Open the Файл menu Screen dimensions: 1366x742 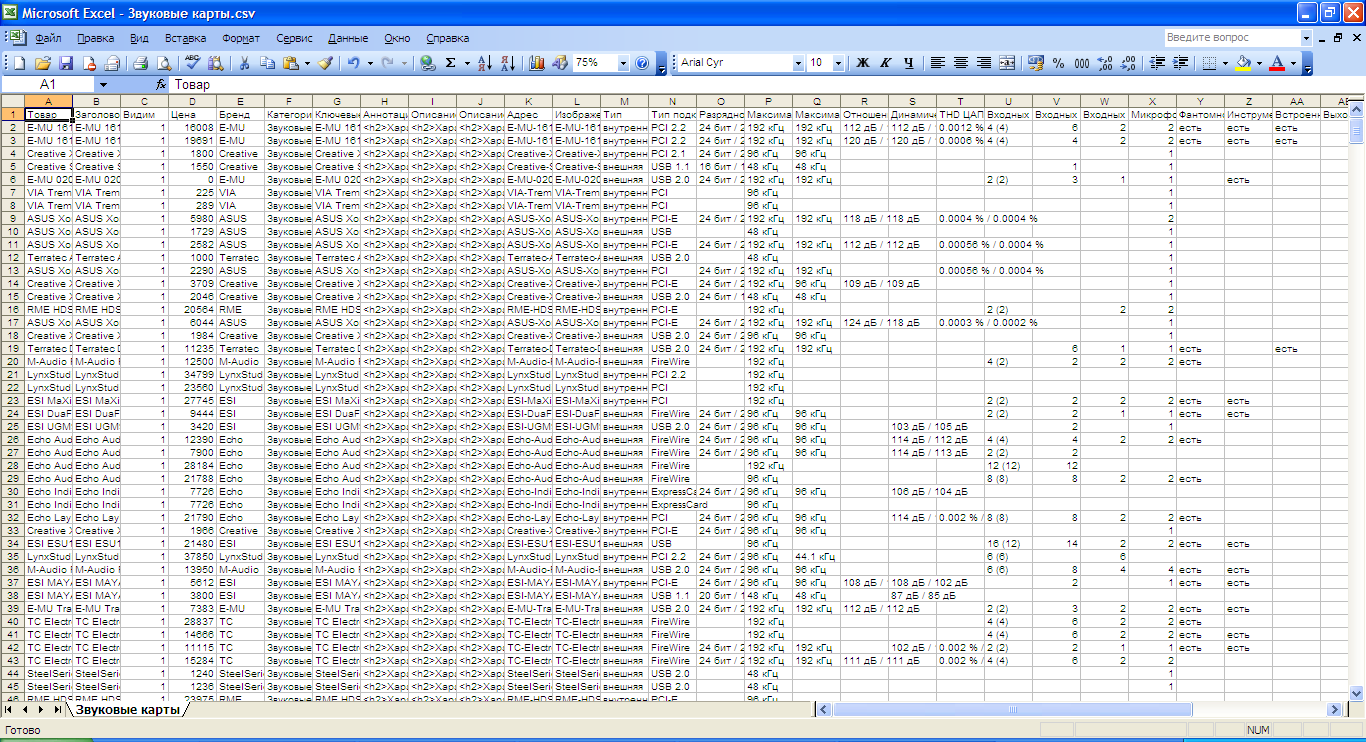point(48,38)
